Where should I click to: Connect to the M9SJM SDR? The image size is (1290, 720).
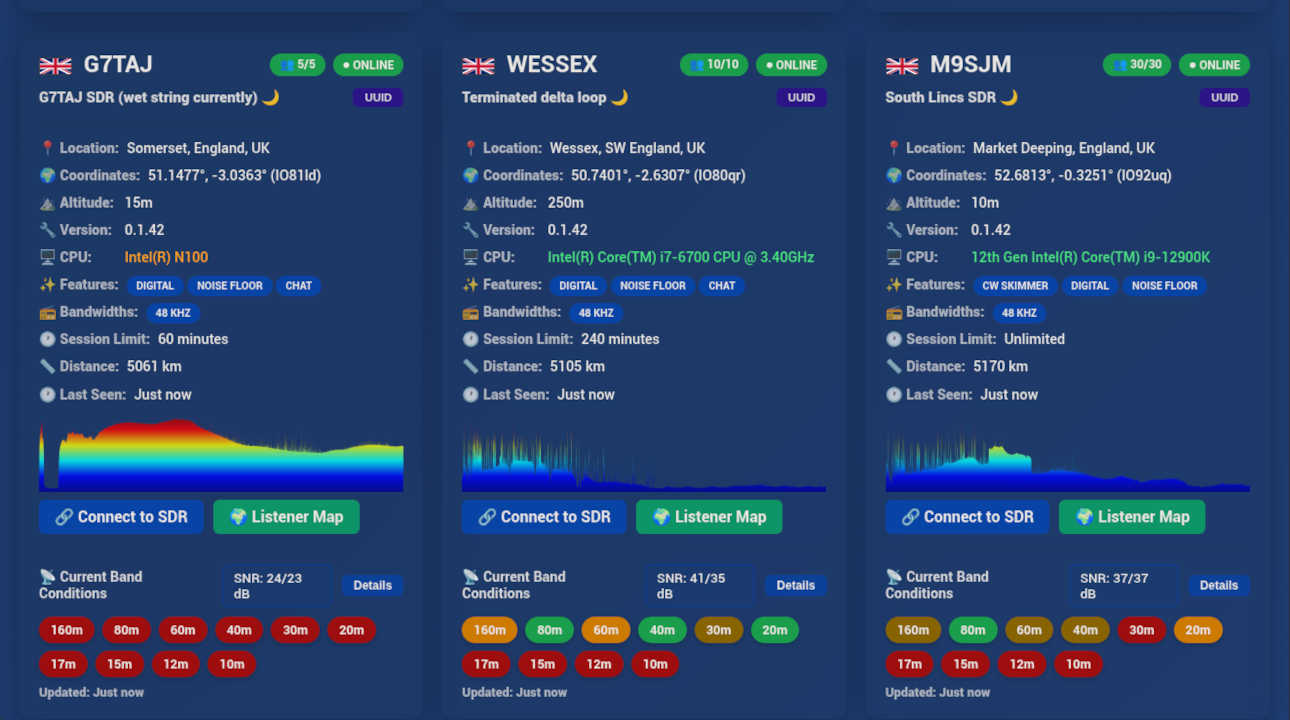pyautogui.click(x=967, y=517)
